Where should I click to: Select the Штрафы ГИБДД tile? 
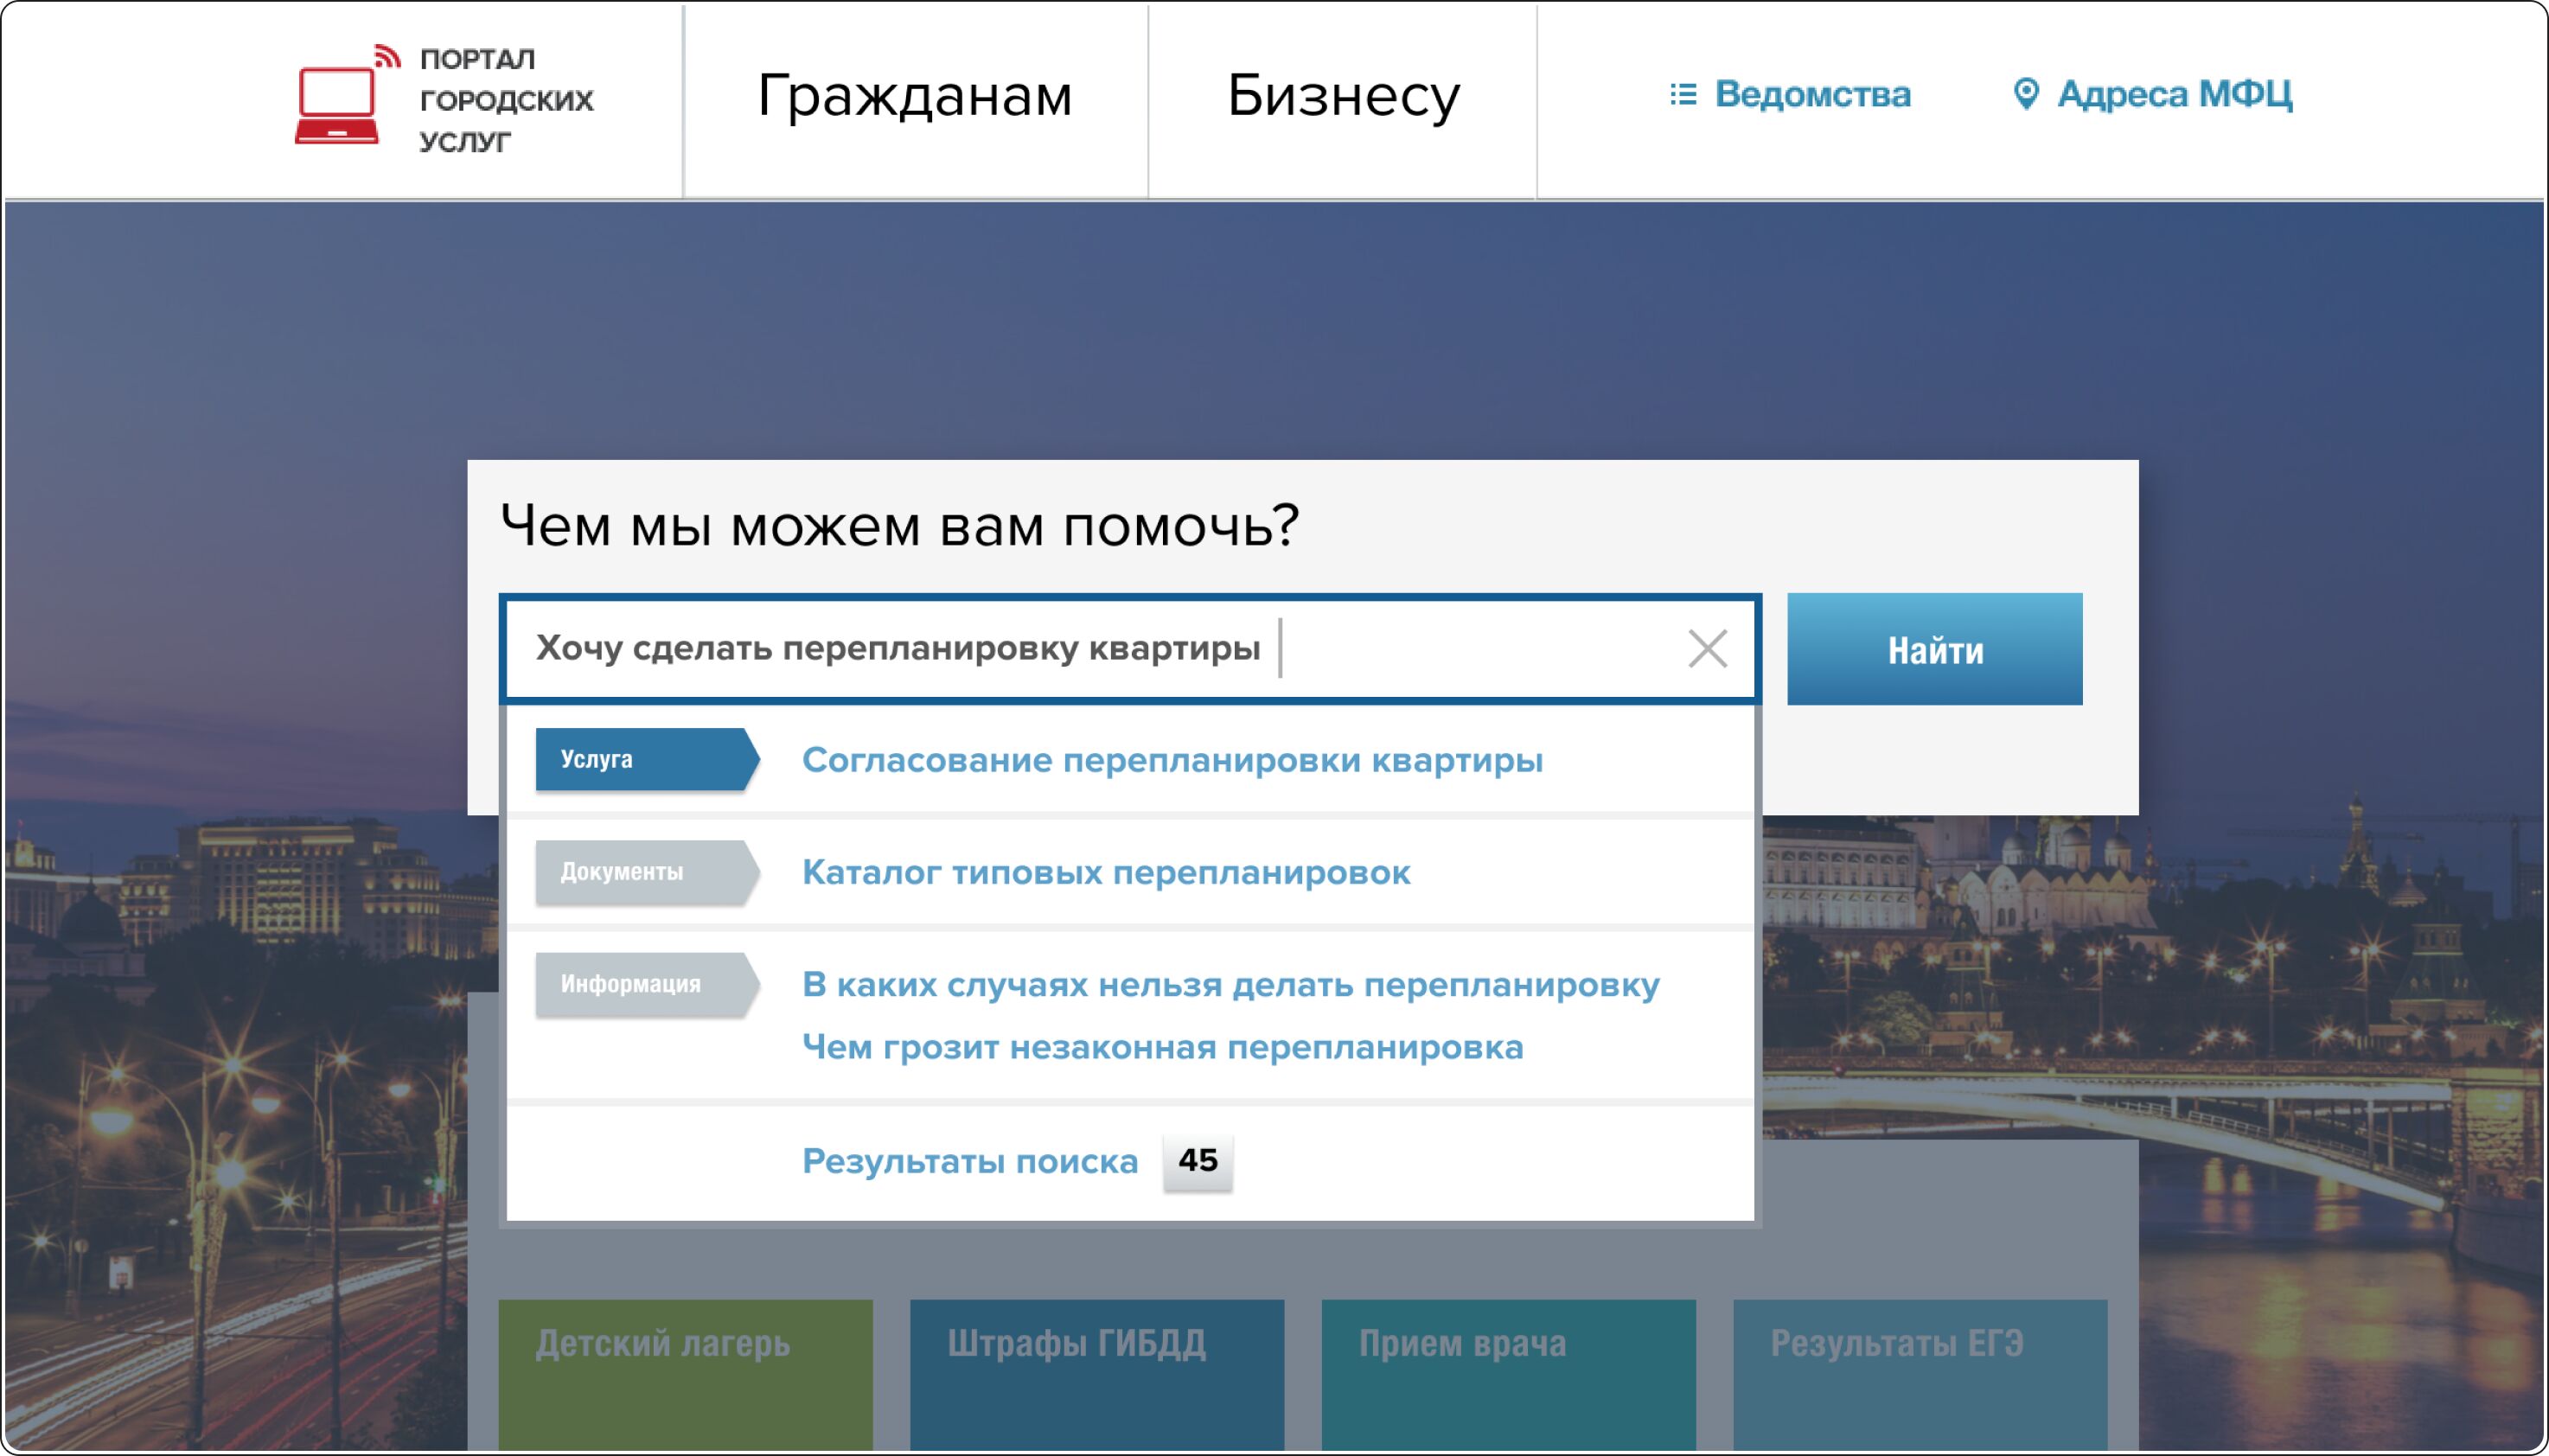[1096, 1370]
